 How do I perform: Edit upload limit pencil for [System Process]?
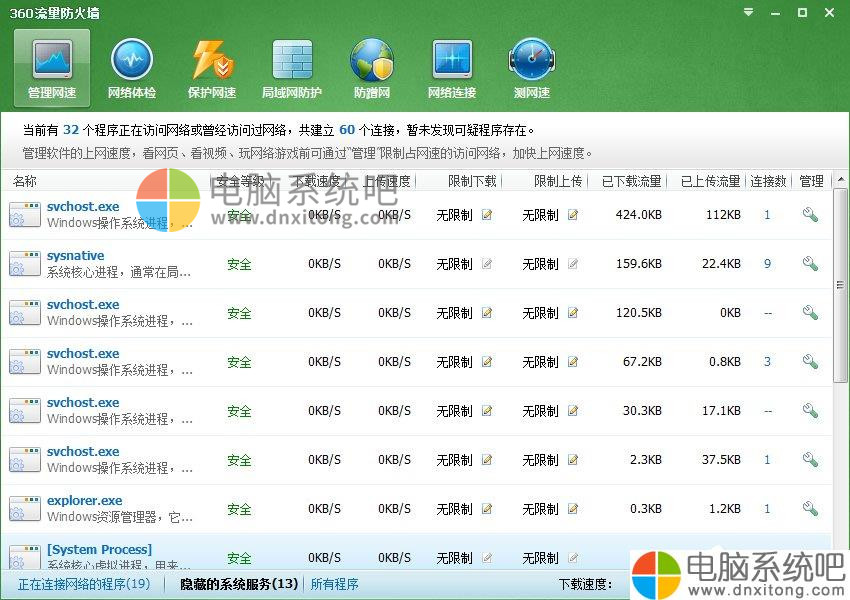click(572, 557)
